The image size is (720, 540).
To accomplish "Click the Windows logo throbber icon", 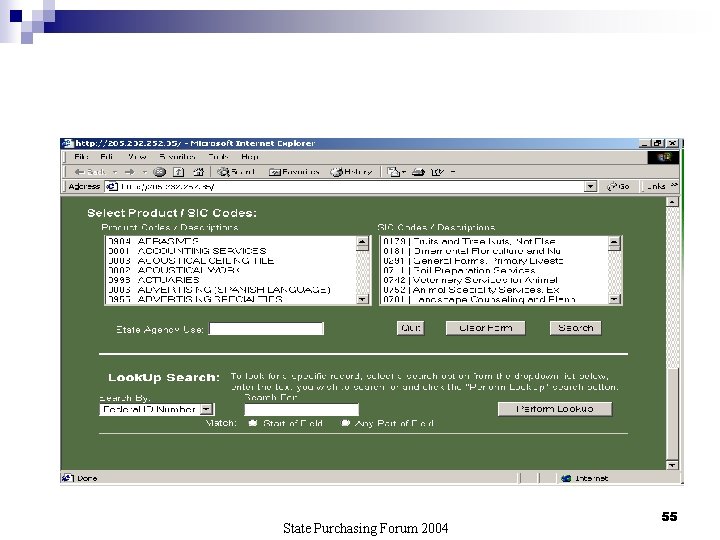I will click(663, 158).
